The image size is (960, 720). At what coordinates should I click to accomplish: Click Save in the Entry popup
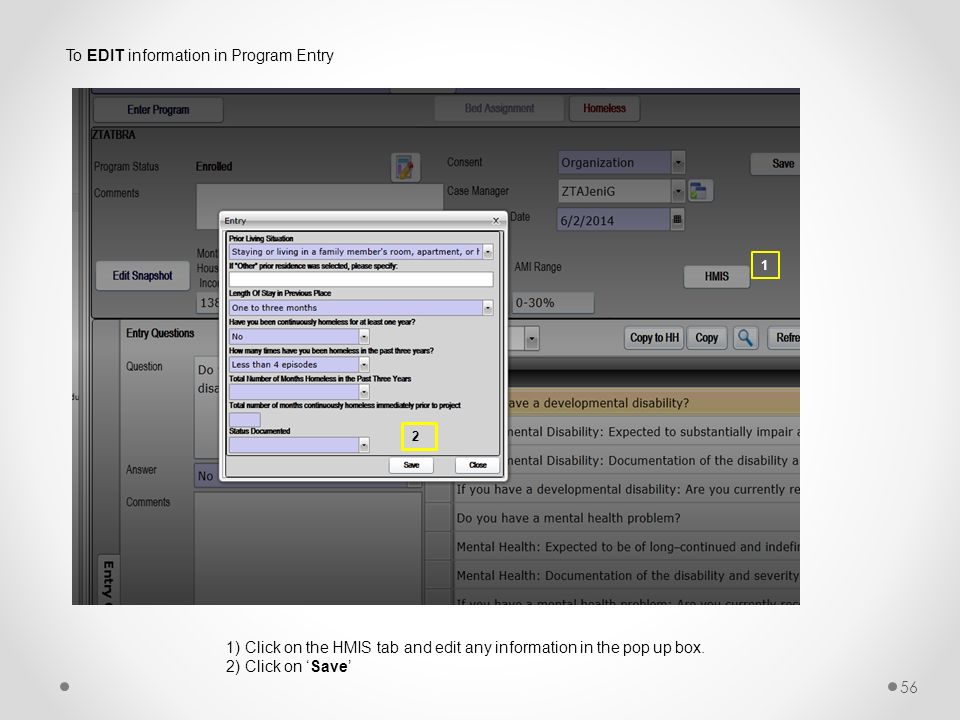coord(411,465)
